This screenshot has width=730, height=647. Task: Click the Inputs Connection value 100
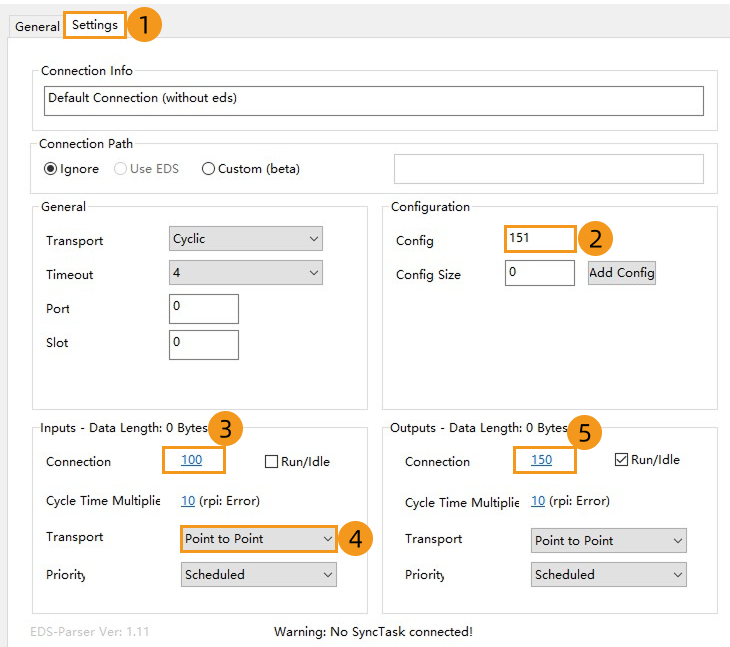click(x=191, y=461)
